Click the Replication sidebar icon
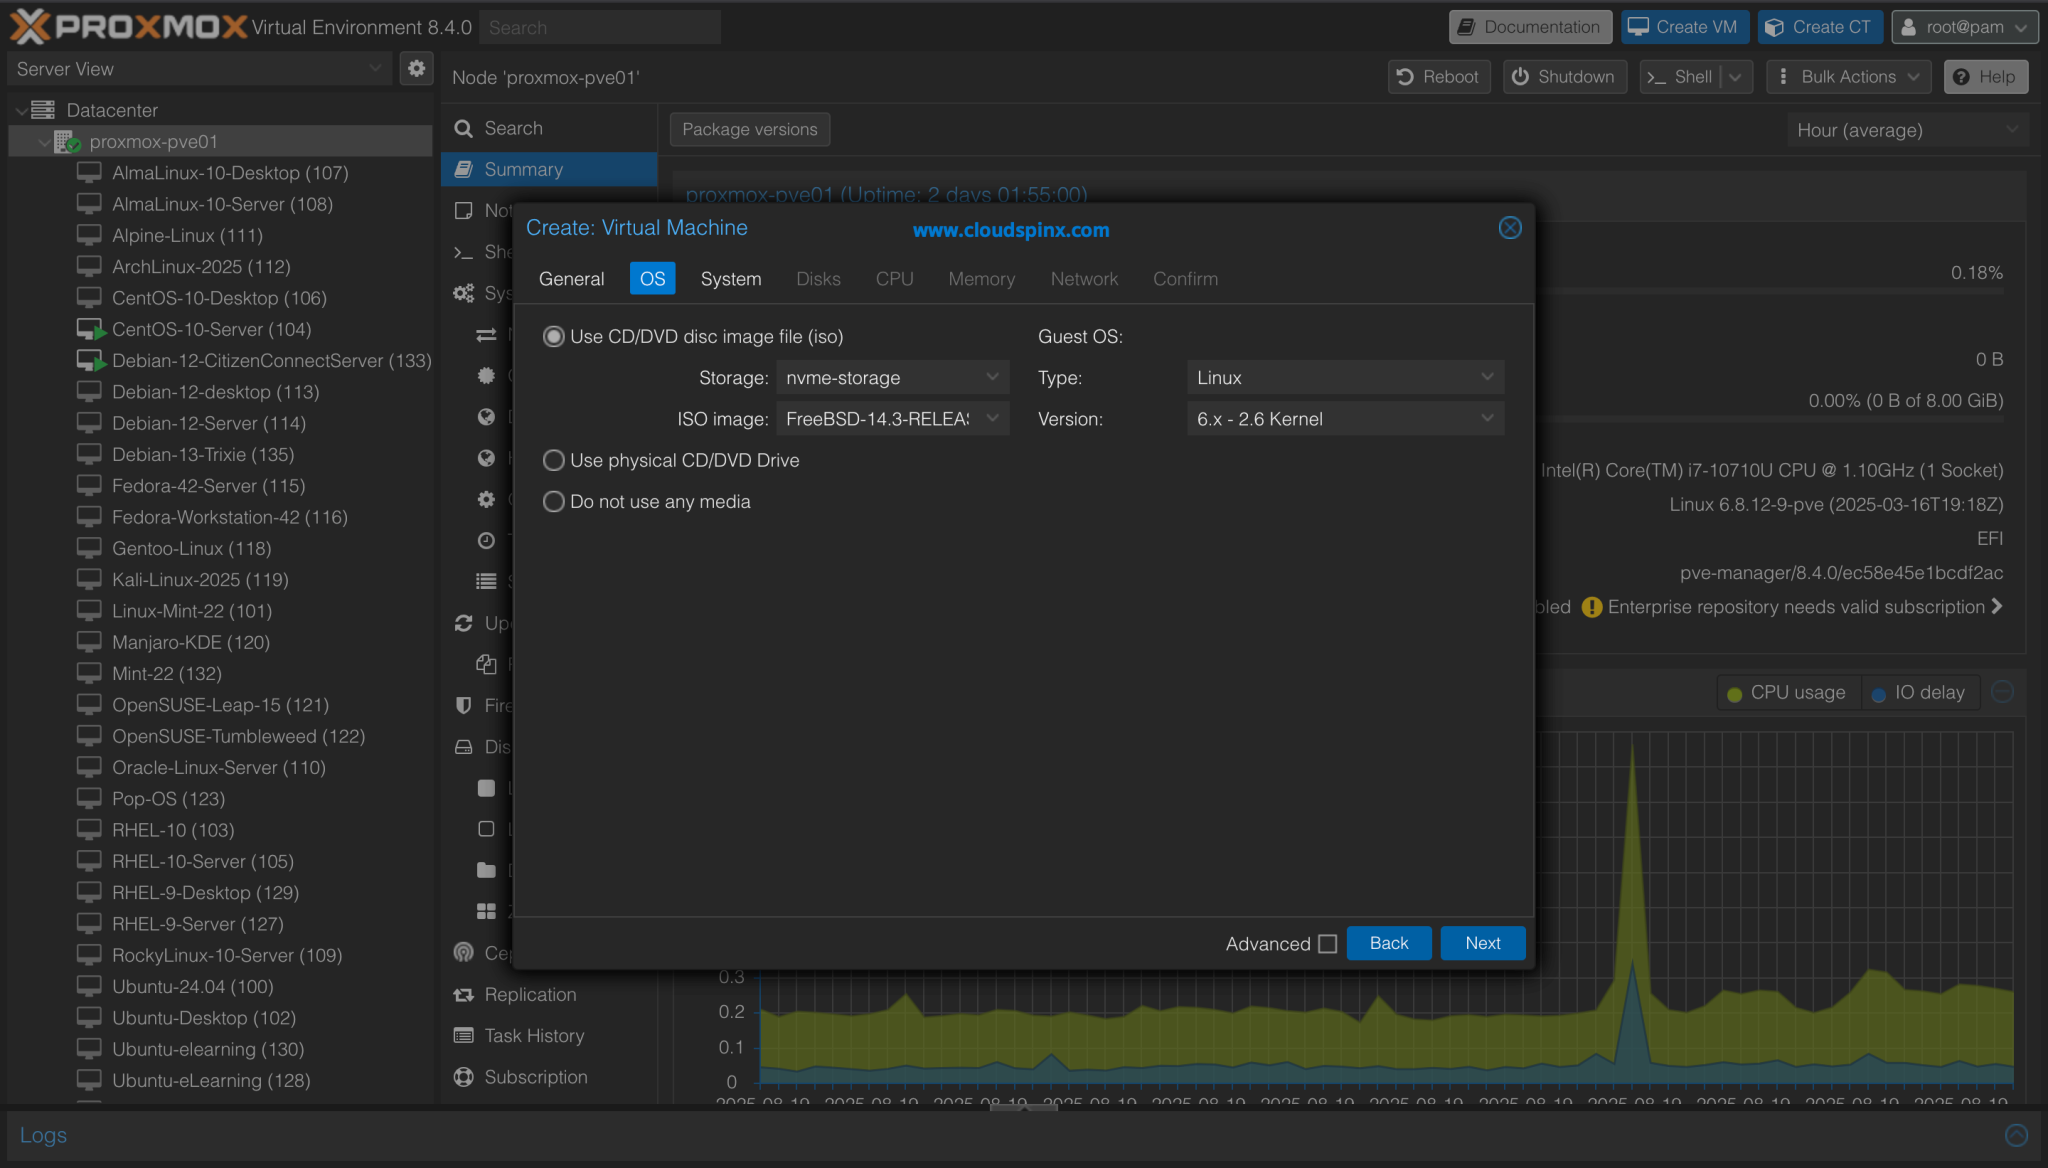2048x1168 pixels. (x=463, y=994)
